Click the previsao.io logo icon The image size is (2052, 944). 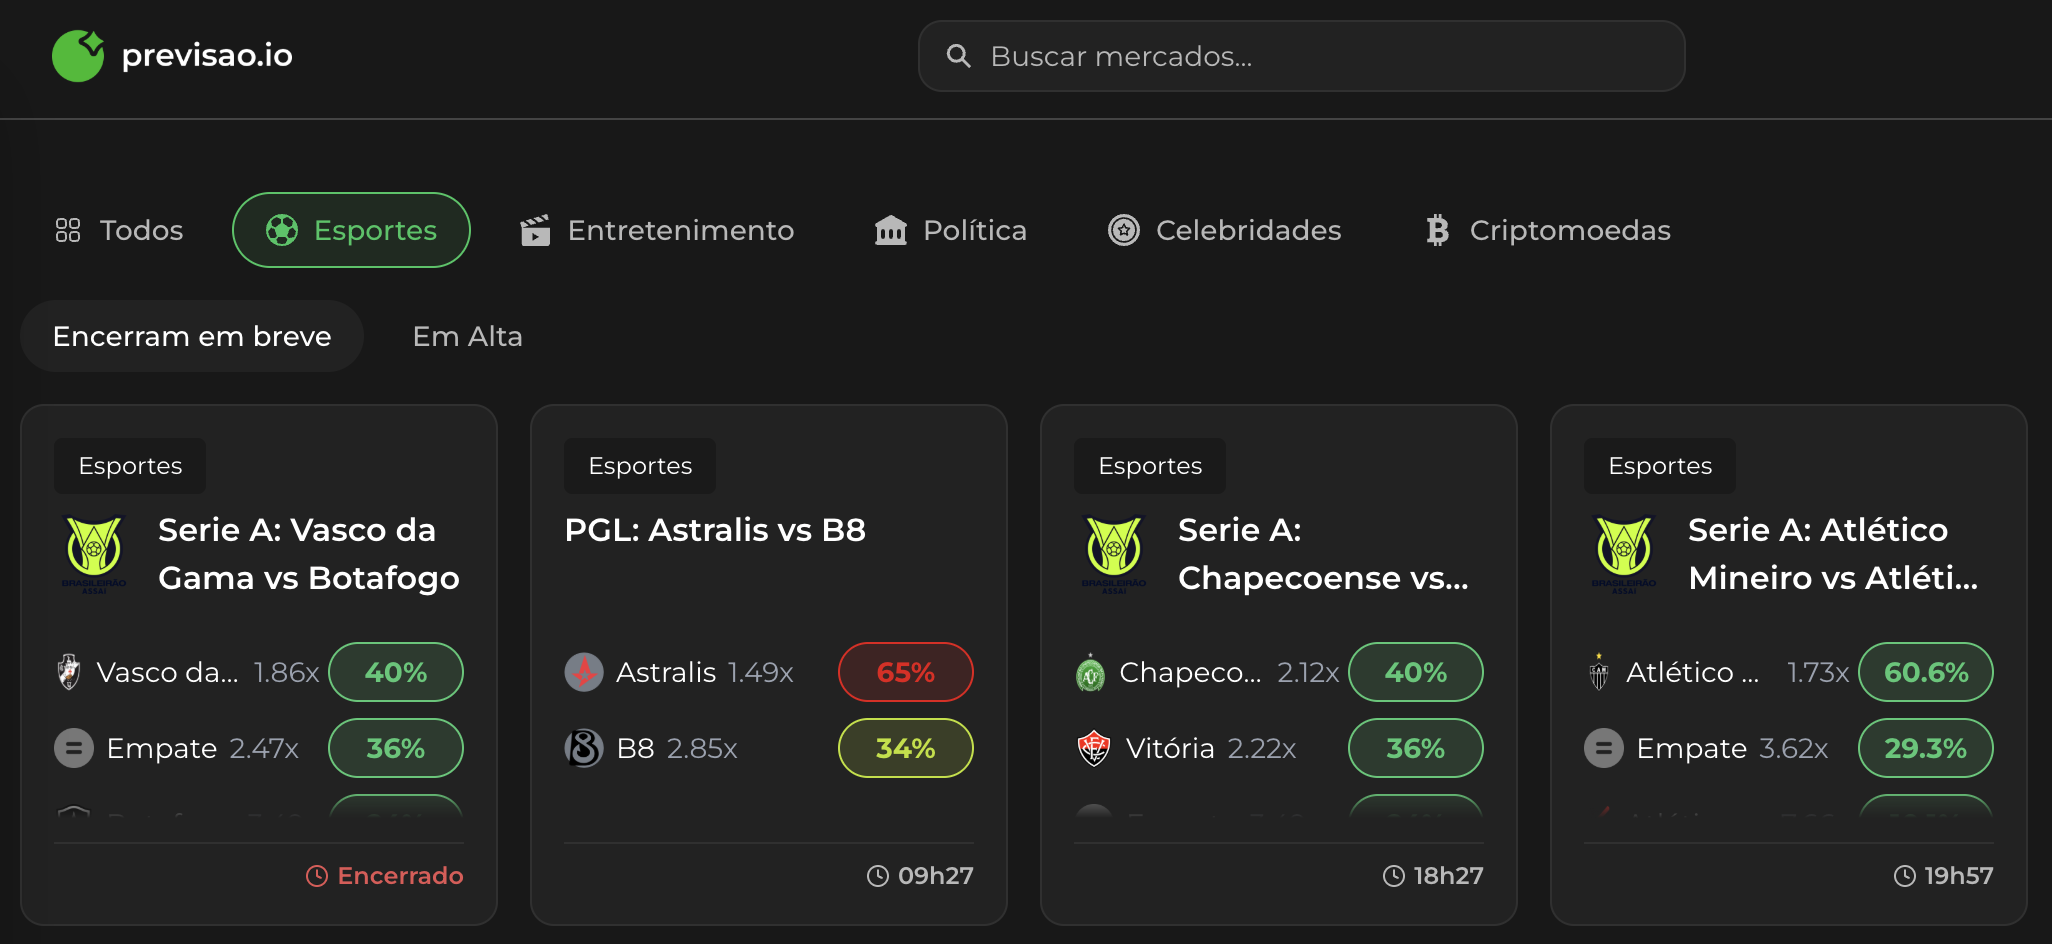click(x=77, y=55)
